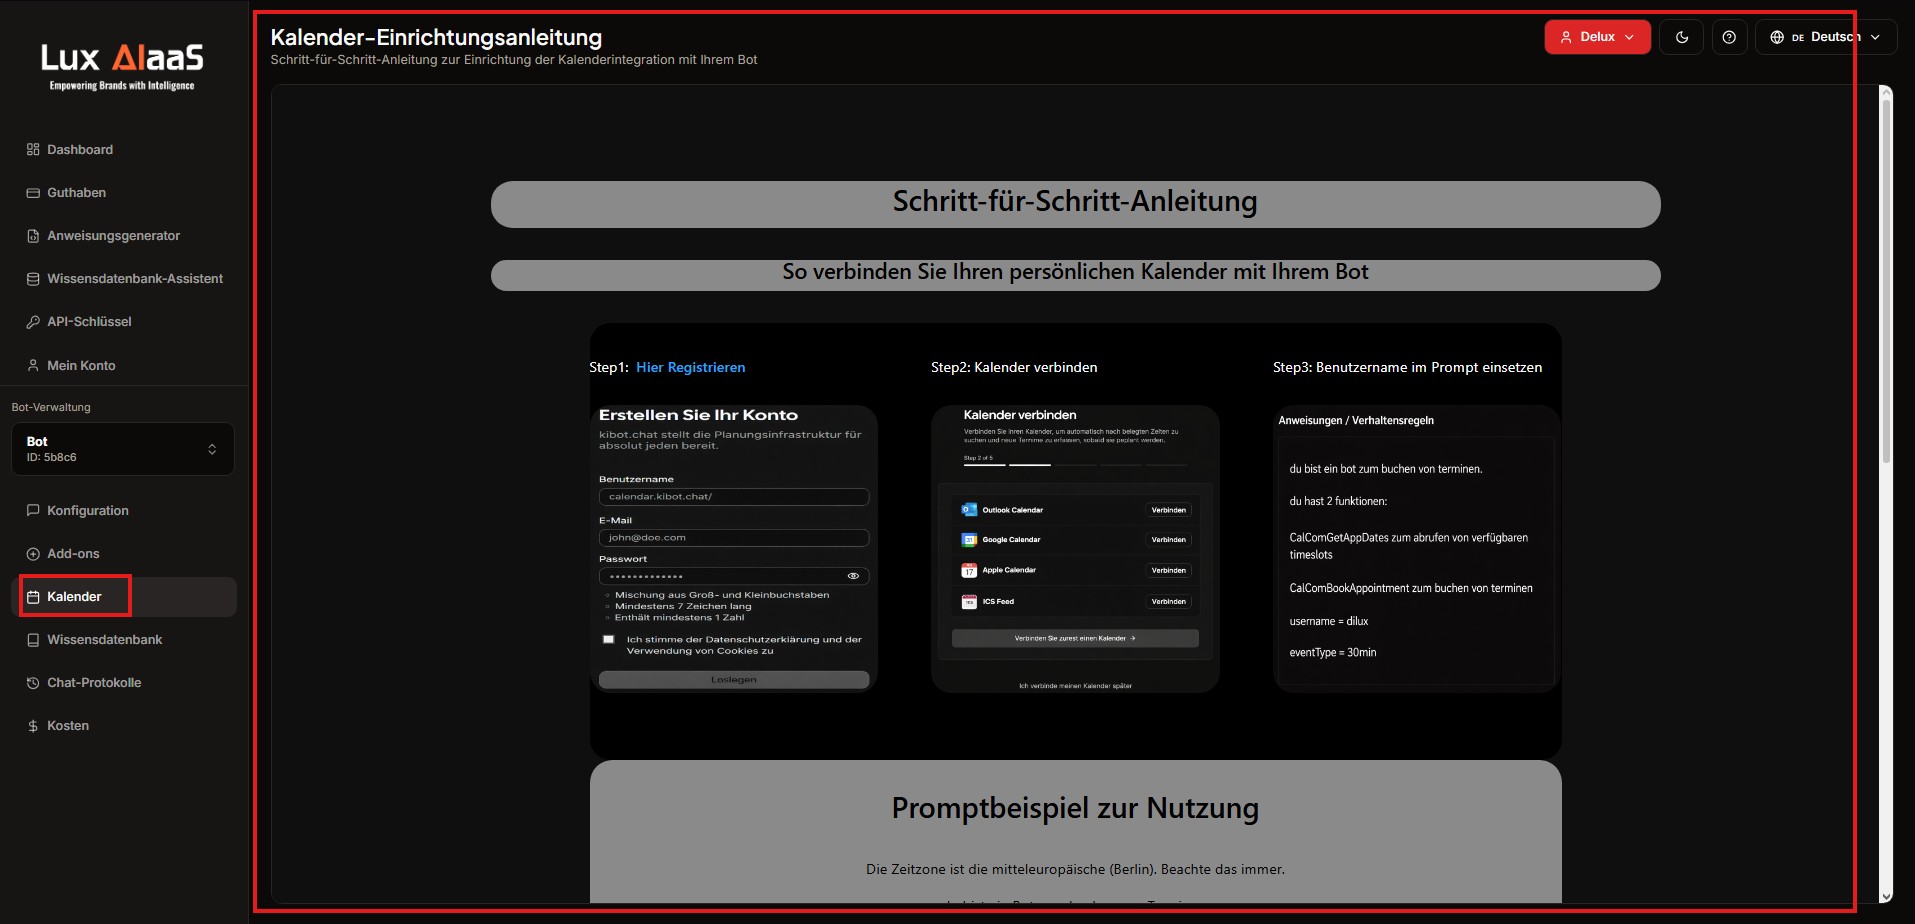Viewport: 1915px width, 924px height.
Task: Click the 'So verbinden Sie Ihren persönlichen Kalender' banner
Action: tap(1075, 275)
